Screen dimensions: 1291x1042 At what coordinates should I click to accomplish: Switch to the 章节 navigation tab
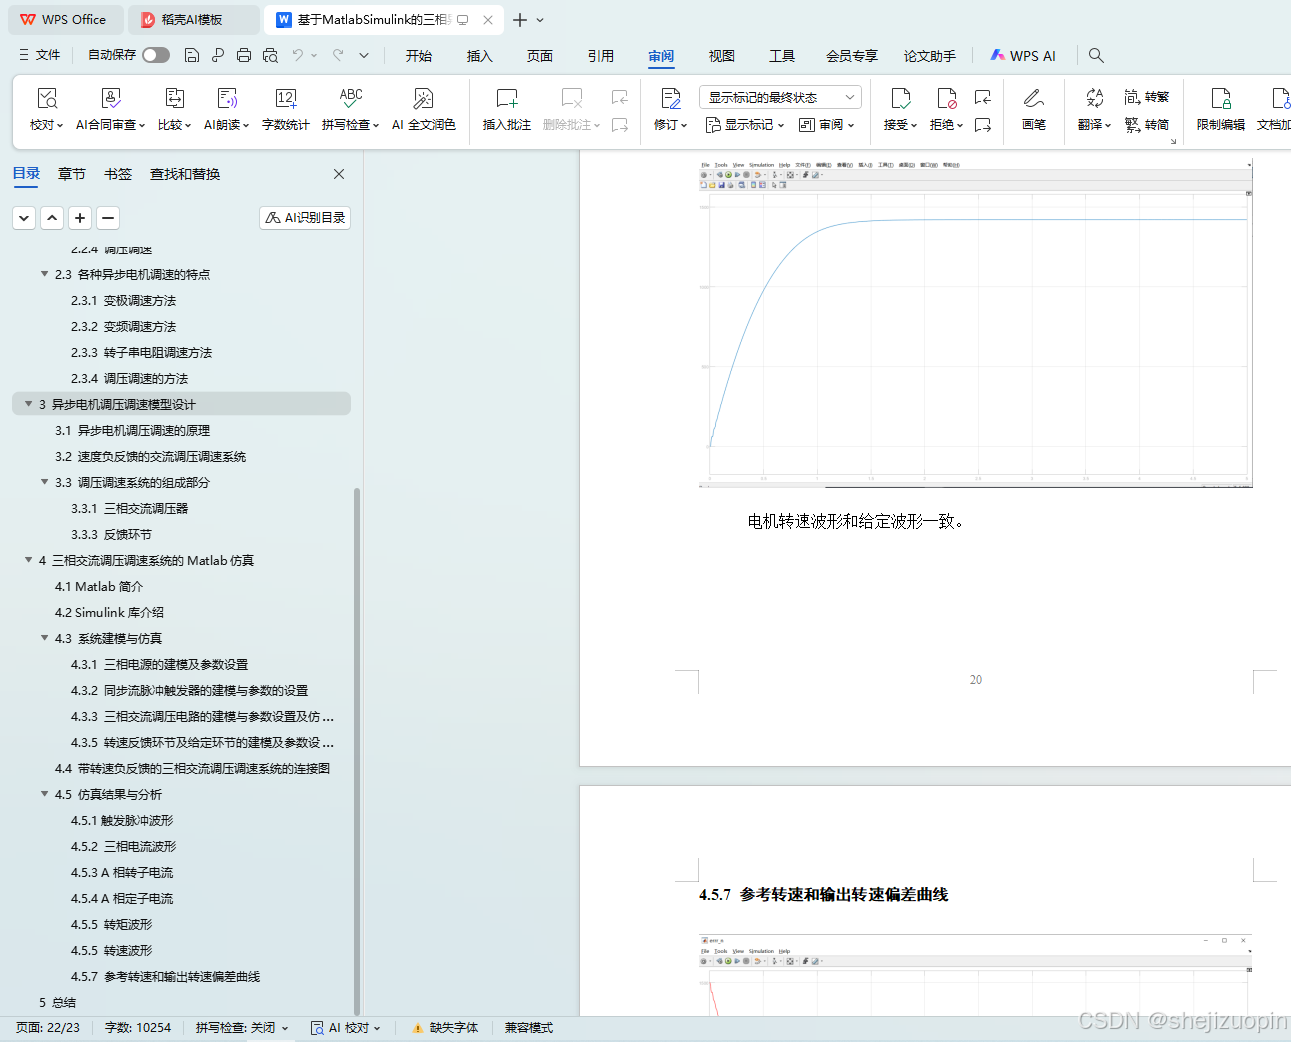(72, 174)
